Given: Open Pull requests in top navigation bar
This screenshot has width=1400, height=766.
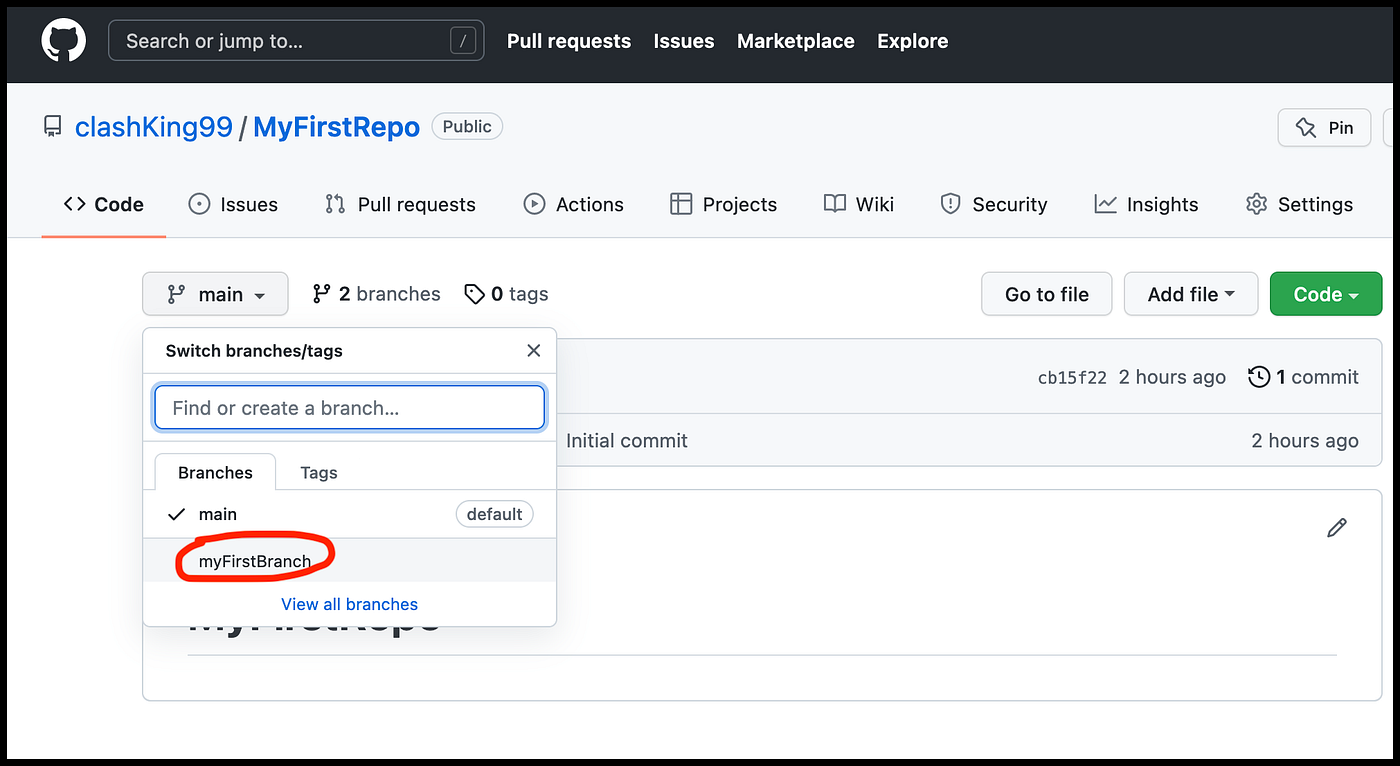Looking at the screenshot, I should pyautogui.click(x=569, y=41).
